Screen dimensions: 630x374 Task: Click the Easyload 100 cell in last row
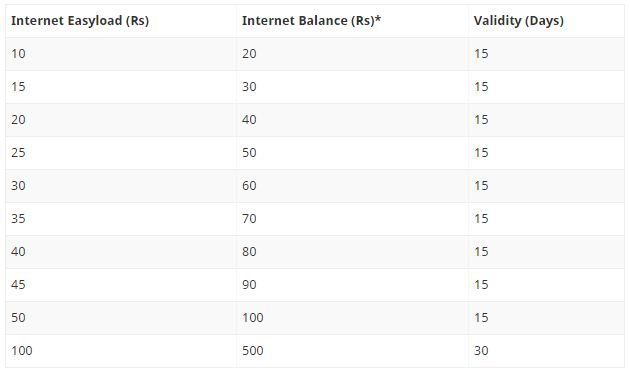tap(121, 351)
